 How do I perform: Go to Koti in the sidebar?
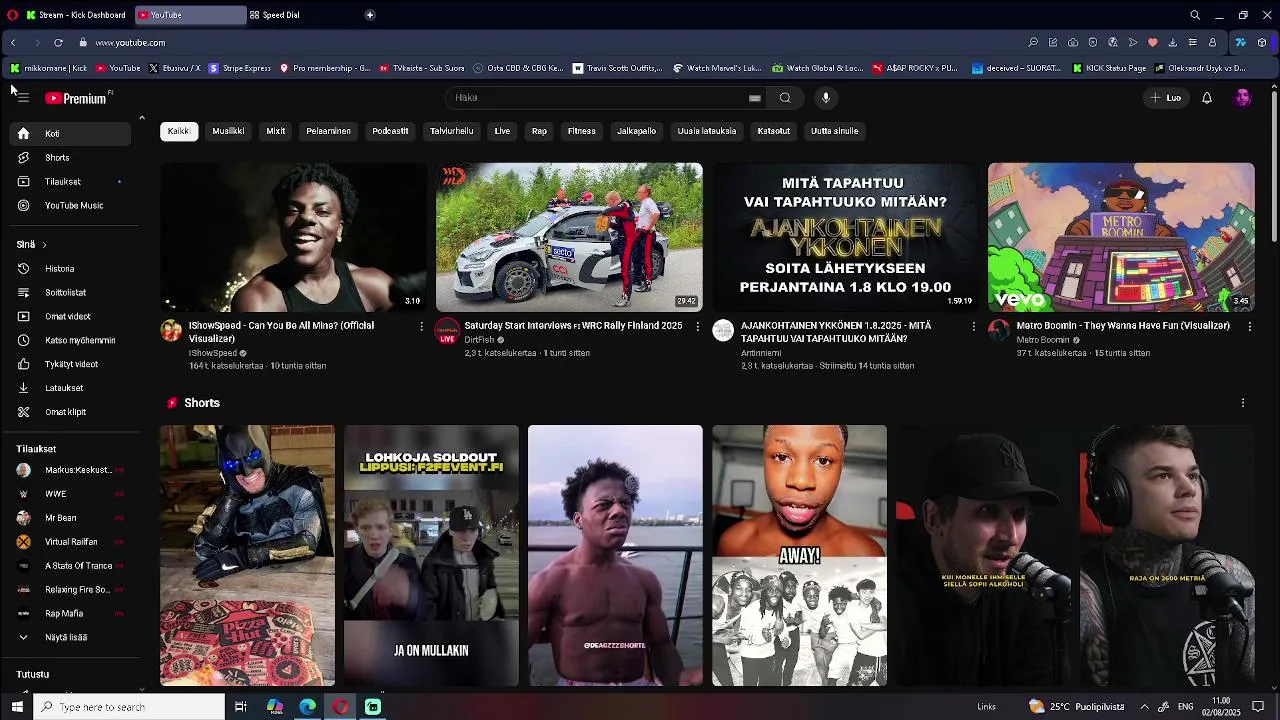[70, 133]
